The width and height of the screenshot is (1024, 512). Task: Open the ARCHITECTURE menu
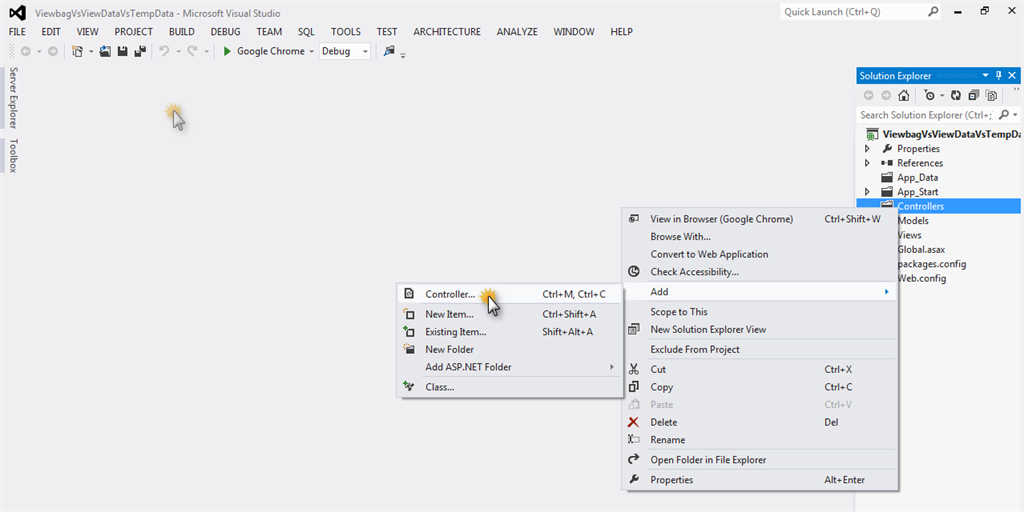(447, 31)
